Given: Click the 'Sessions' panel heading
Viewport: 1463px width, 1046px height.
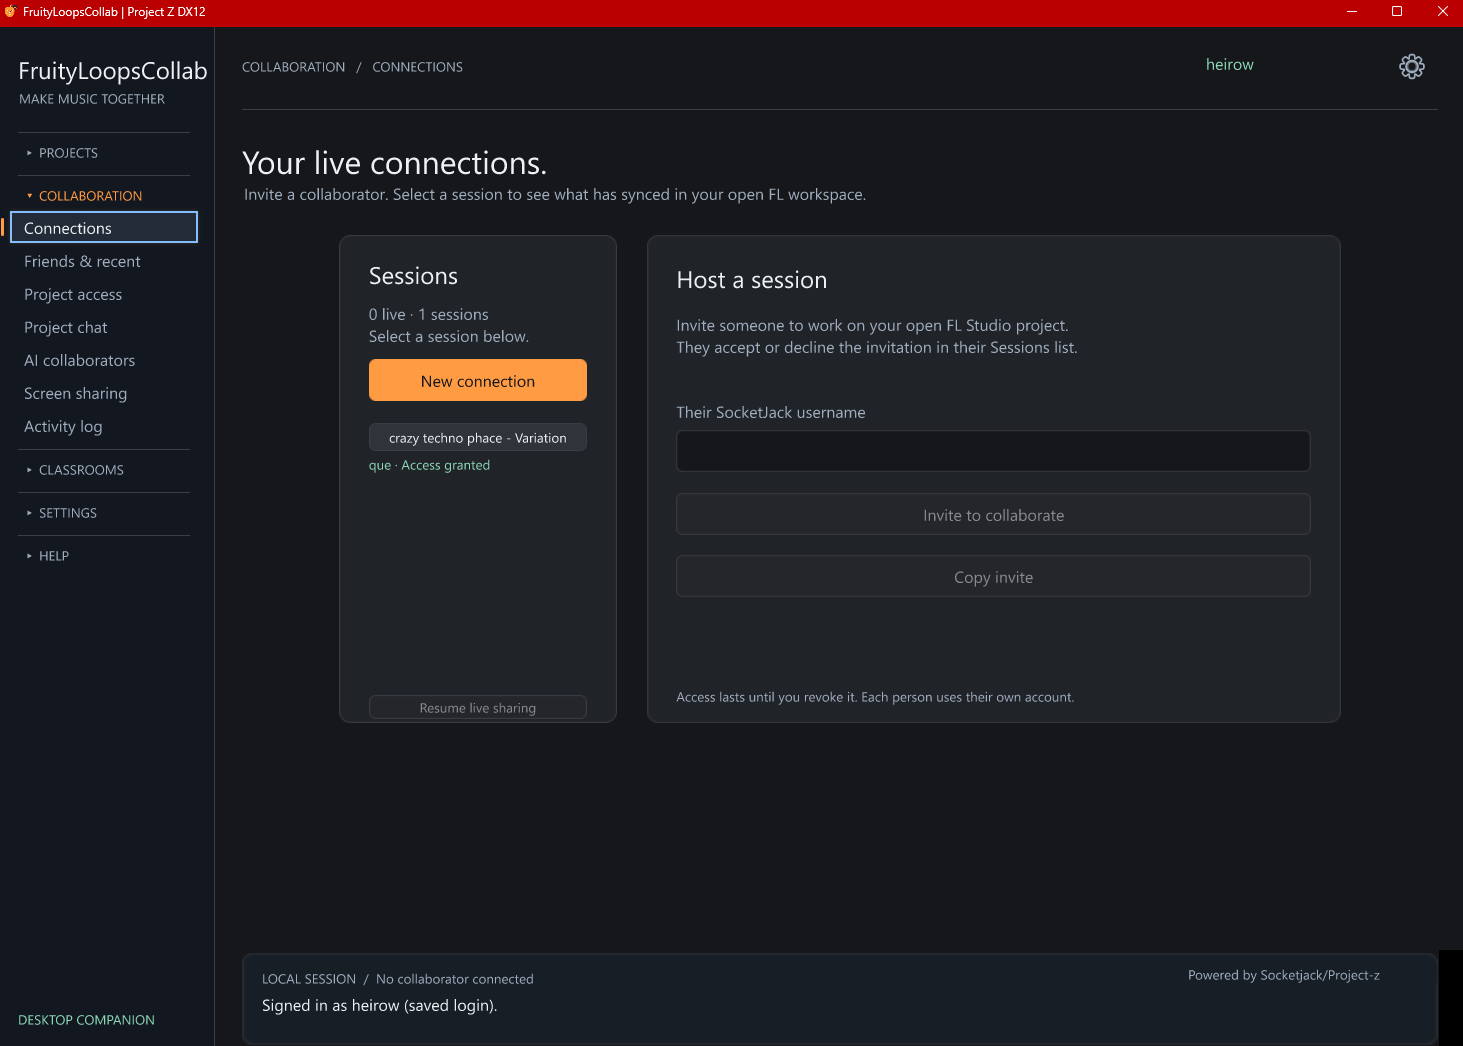Looking at the screenshot, I should 413,276.
